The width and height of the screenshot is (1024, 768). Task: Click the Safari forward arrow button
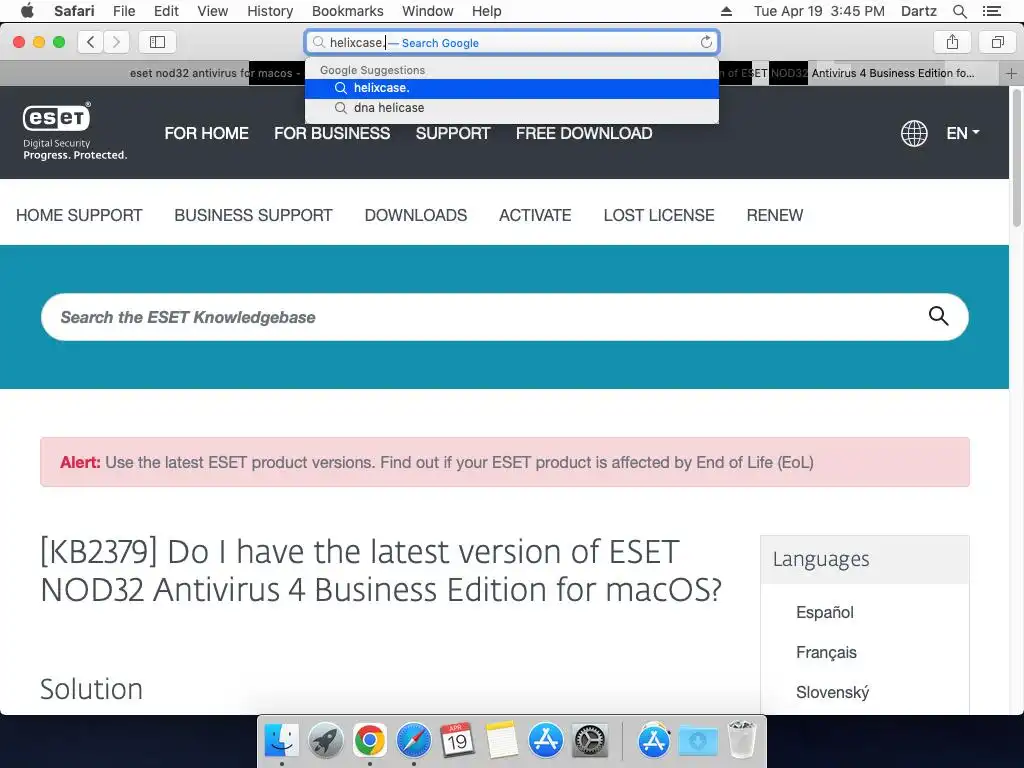tap(116, 42)
